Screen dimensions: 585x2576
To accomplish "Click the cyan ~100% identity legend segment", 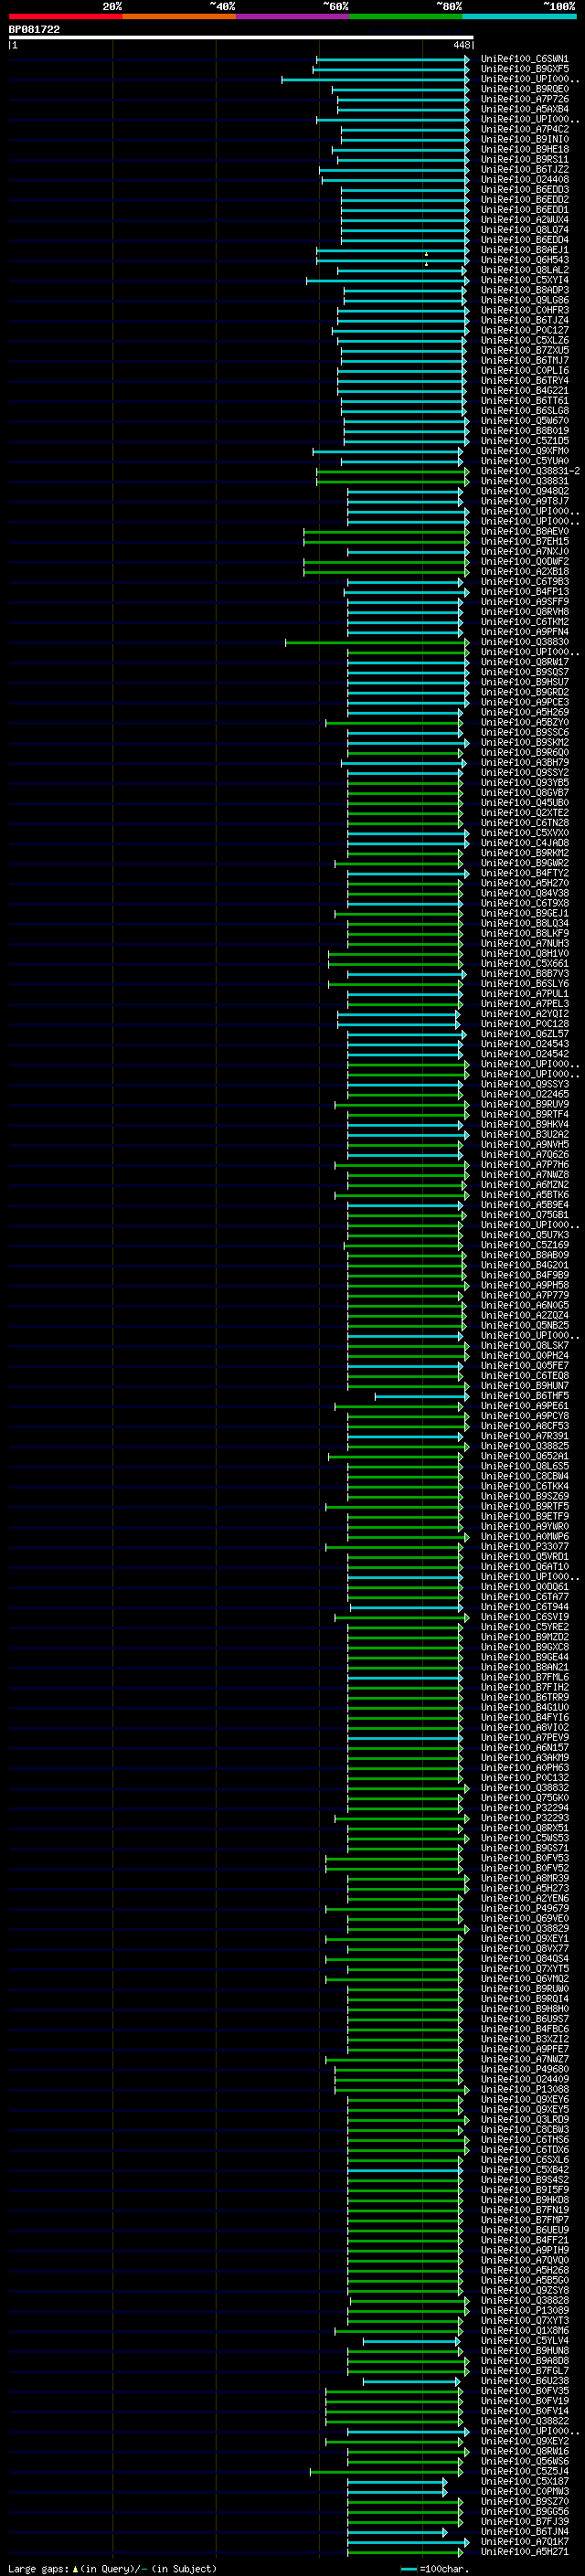I will (519, 16).
